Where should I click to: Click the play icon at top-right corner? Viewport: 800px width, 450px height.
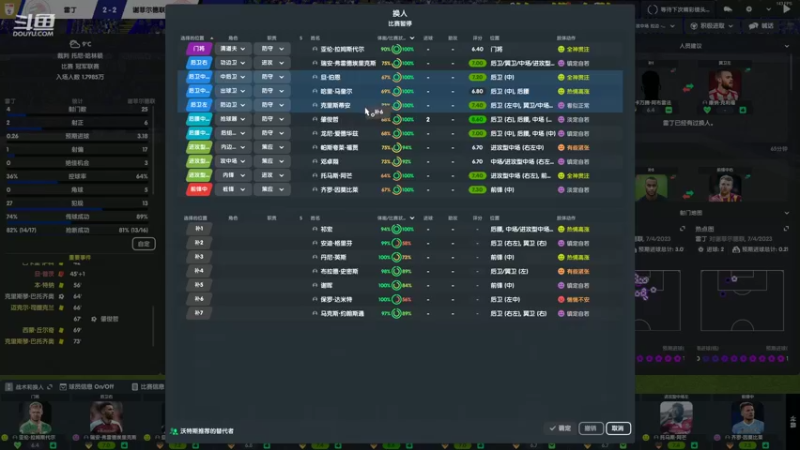[x=786, y=9]
